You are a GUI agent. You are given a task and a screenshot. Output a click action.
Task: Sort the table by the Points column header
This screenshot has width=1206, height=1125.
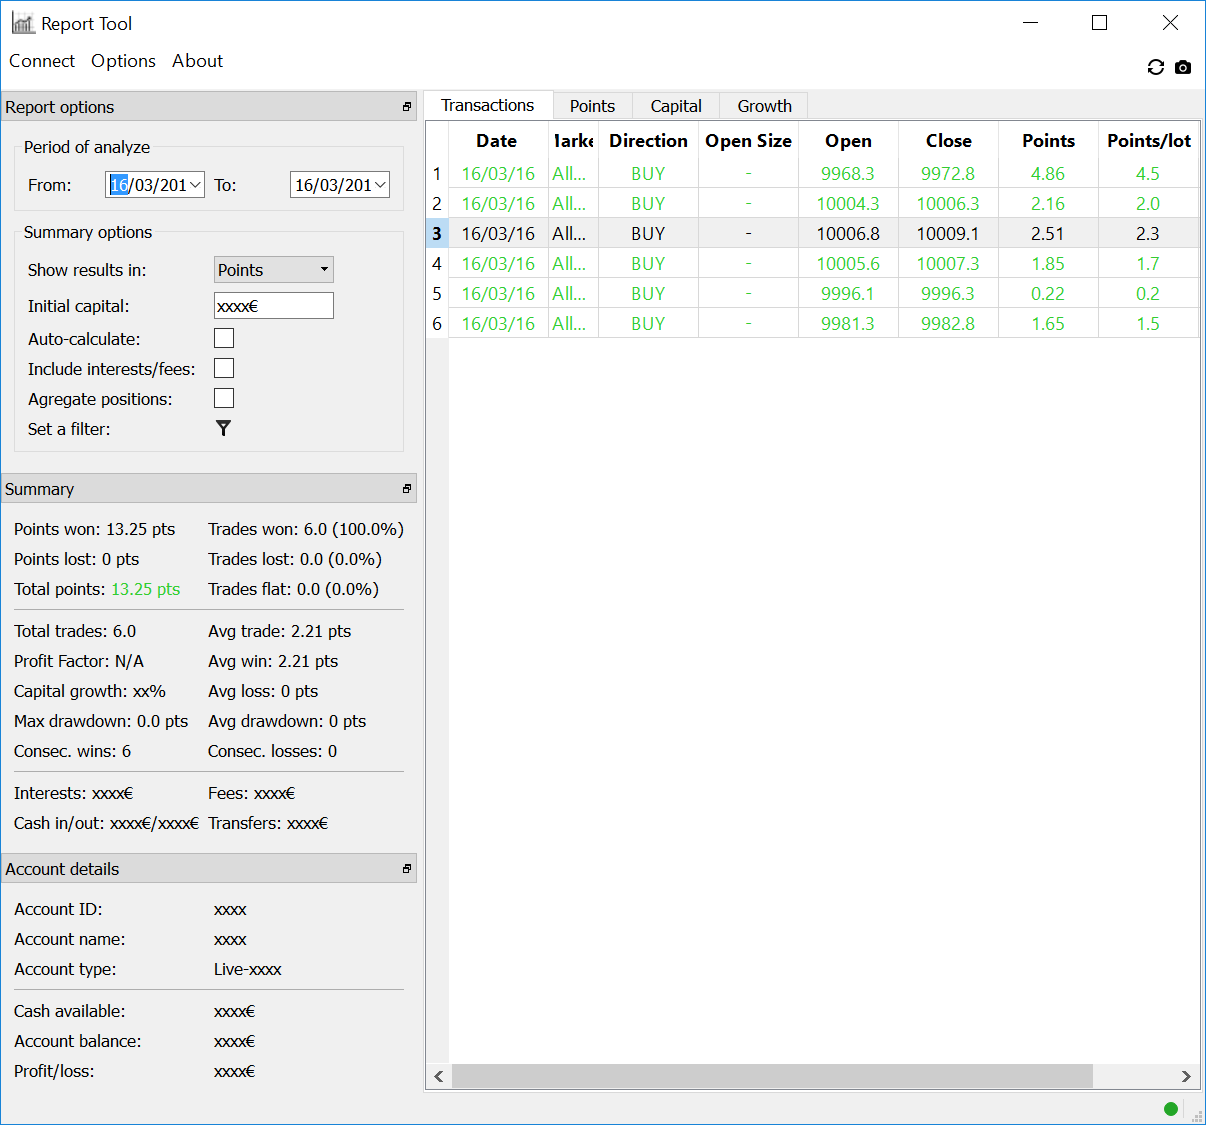point(1048,141)
